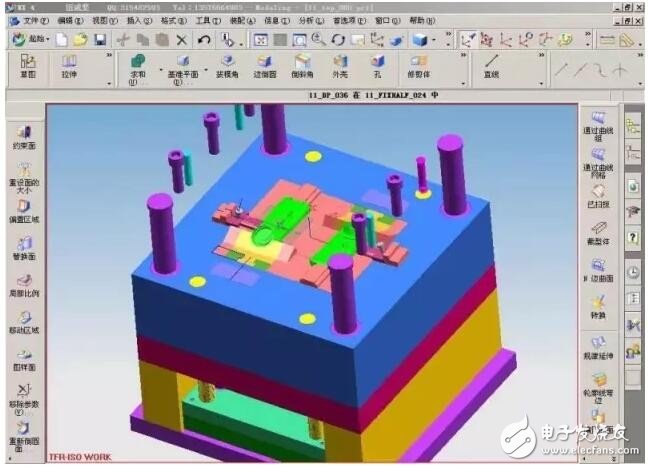Select the 拉伸 (Extrude) tool
This screenshot has height=467, width=648.
69,66
